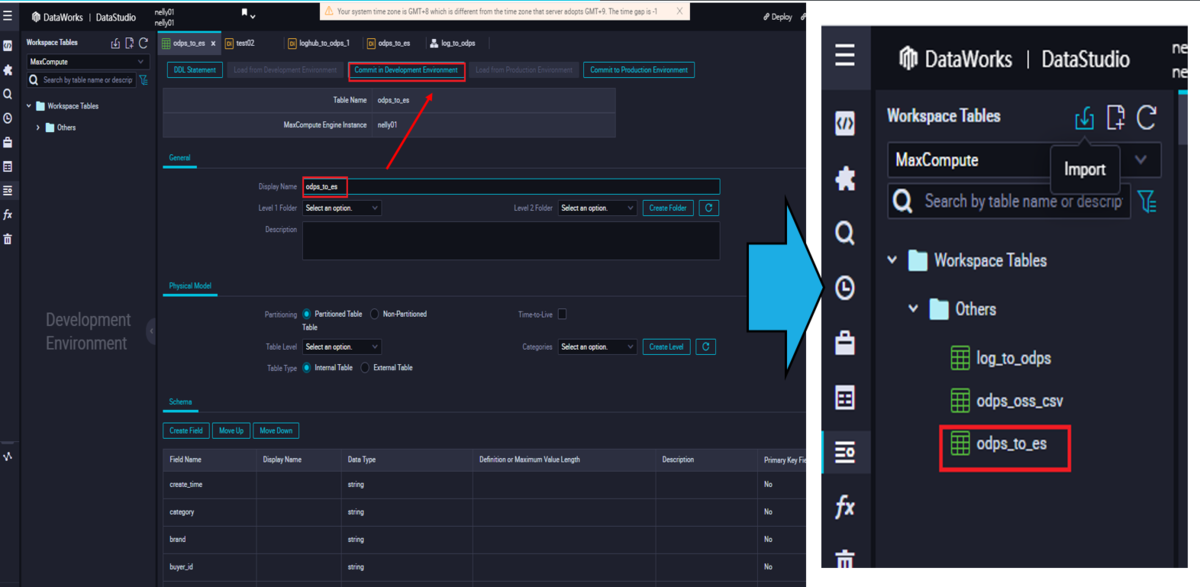Click the Create Level button
The width and height of the screenshot is (1200, 587).
(666, 346)
